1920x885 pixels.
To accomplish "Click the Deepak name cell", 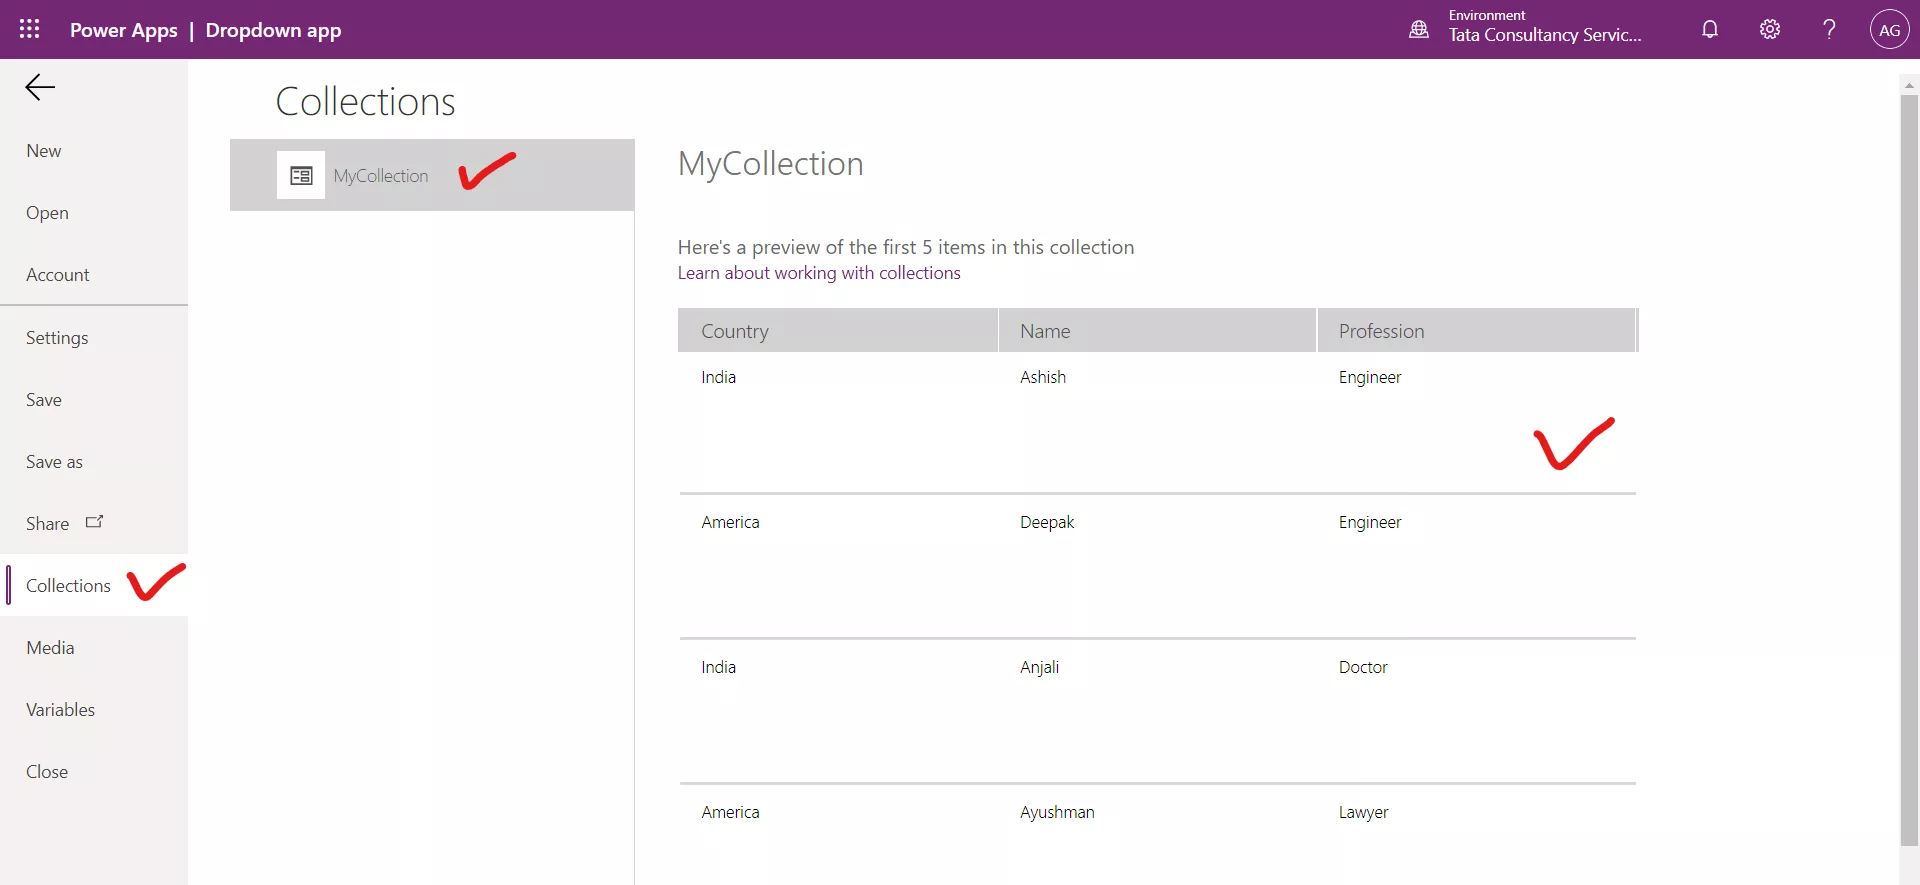I will click(x=1047, y=522).
